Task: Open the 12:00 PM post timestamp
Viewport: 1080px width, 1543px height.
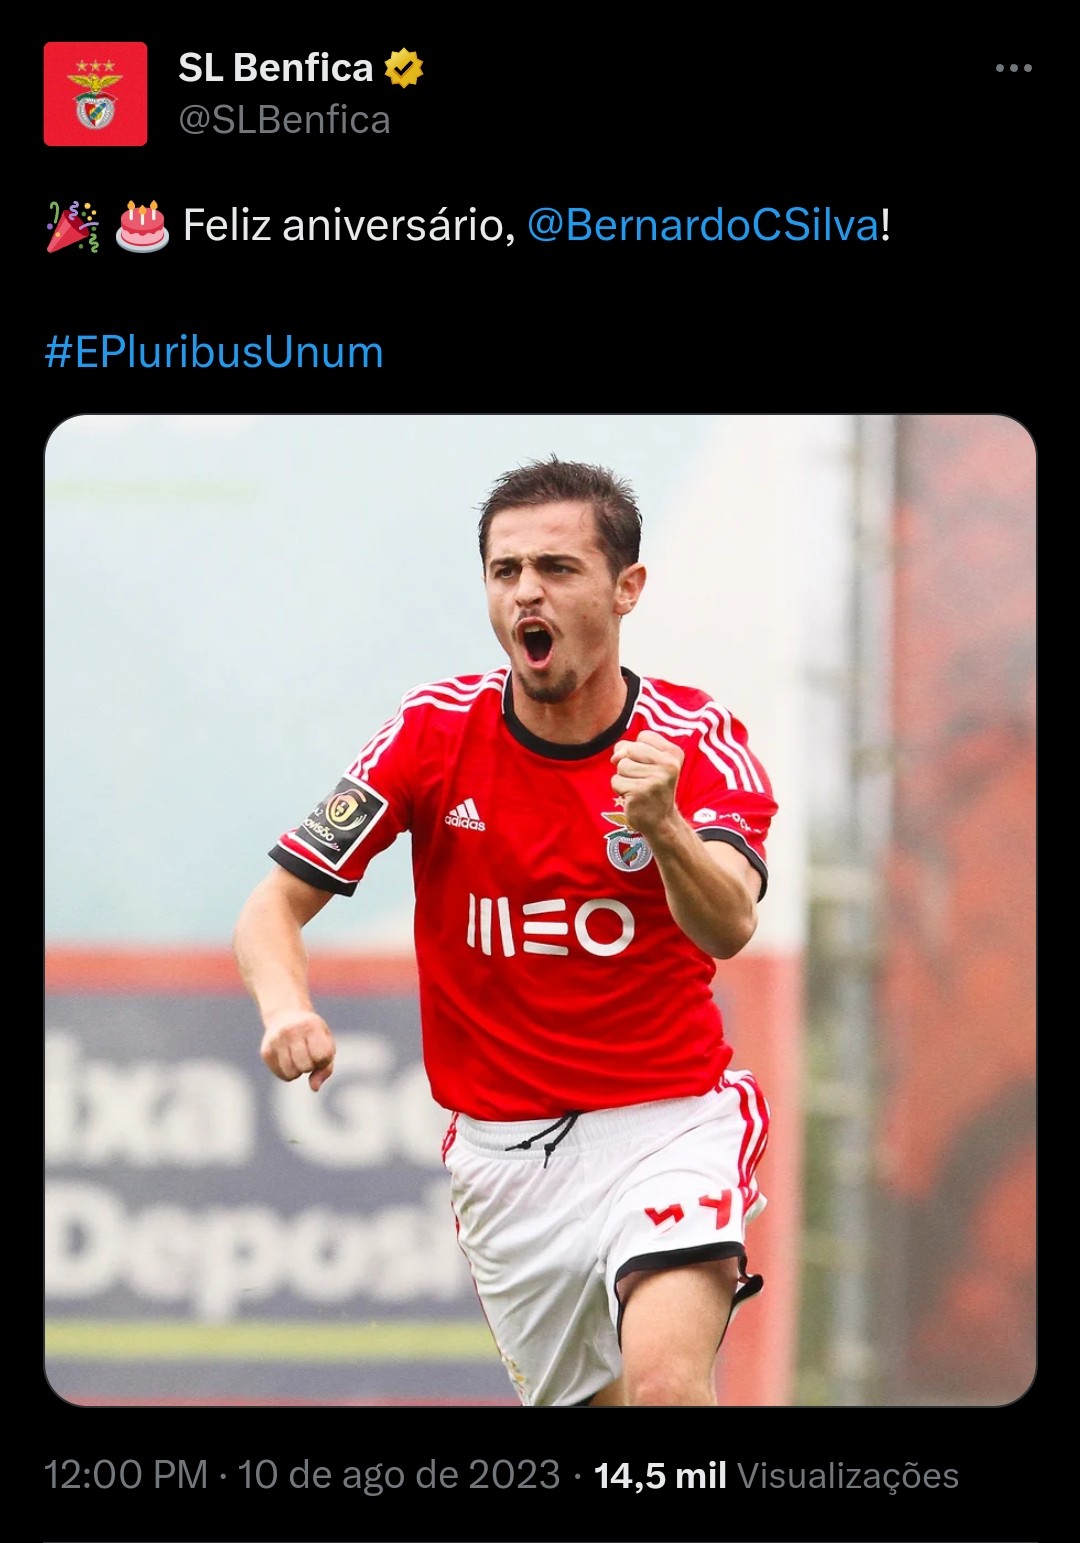Action: [126, 1475]
